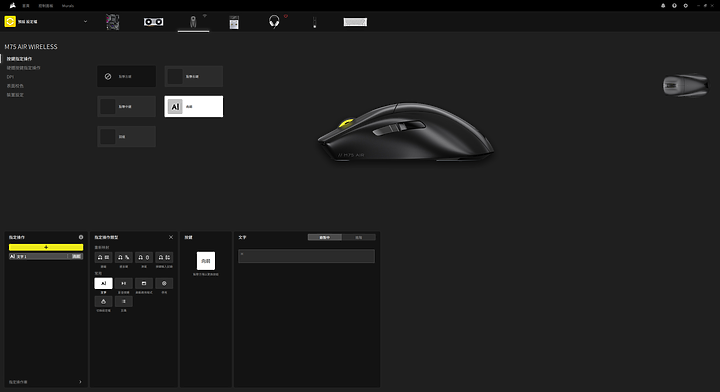Image resolution: width=720 pixels, height=392 pixels.
Task: Switch to the mouse top-view thumbnail
Action: point(685,85)
